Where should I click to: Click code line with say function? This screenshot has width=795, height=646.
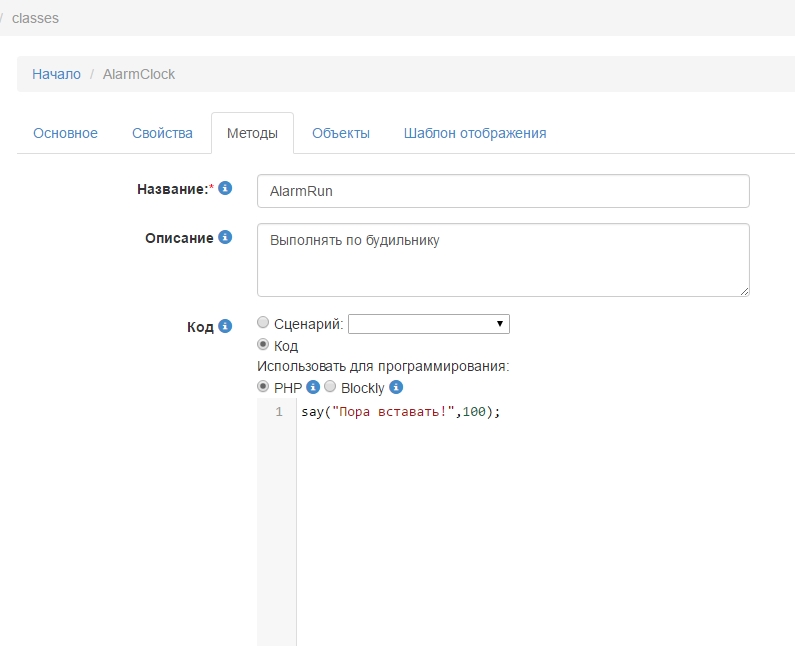[400, 412]
